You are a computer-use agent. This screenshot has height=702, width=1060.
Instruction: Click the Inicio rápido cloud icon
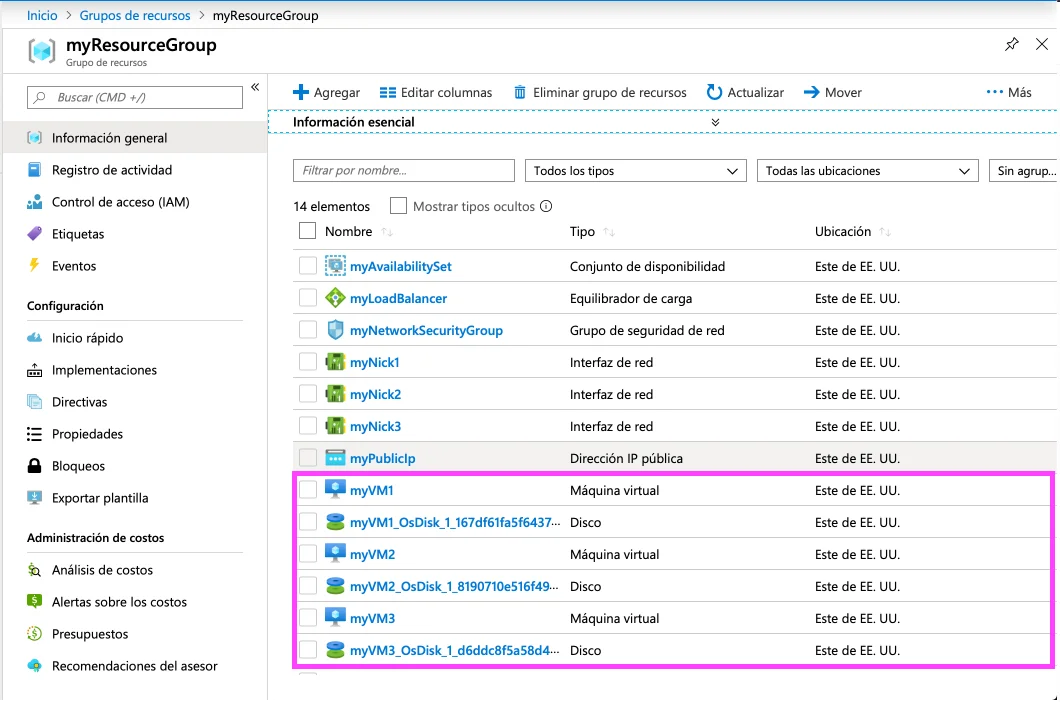click(x=34, y=337)
